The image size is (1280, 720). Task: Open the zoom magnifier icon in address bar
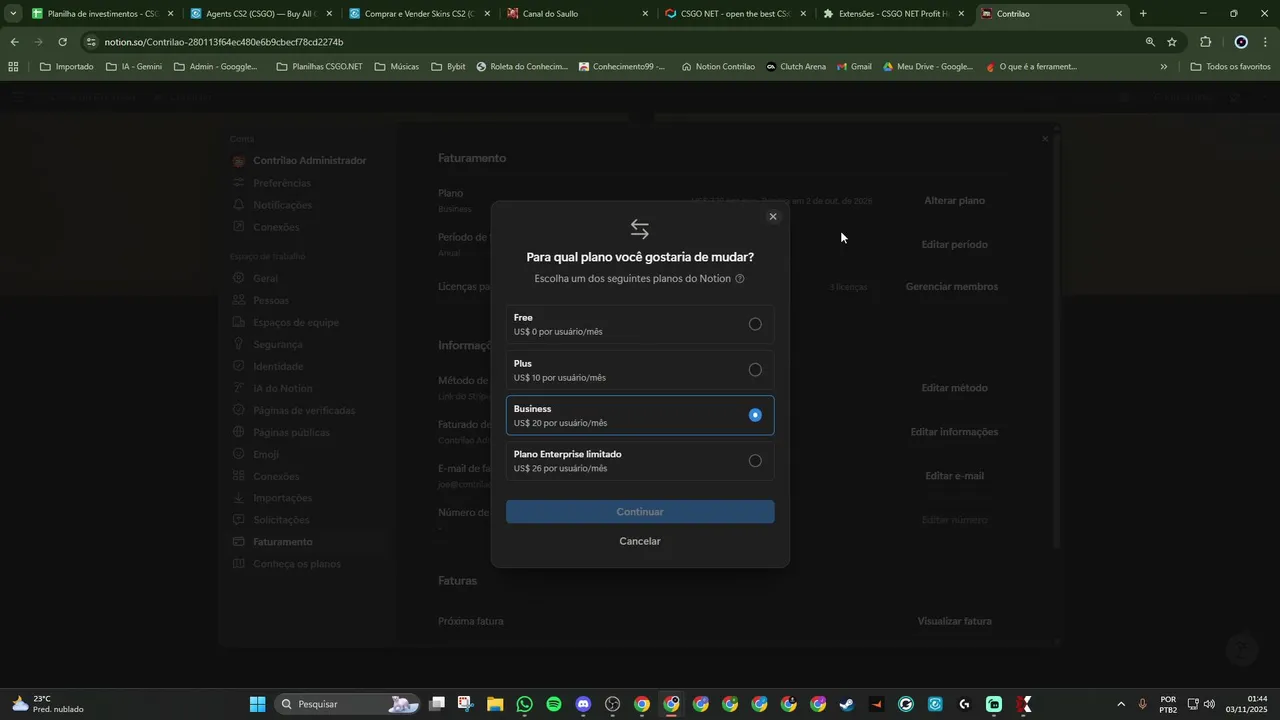(x=1150, y=42)
